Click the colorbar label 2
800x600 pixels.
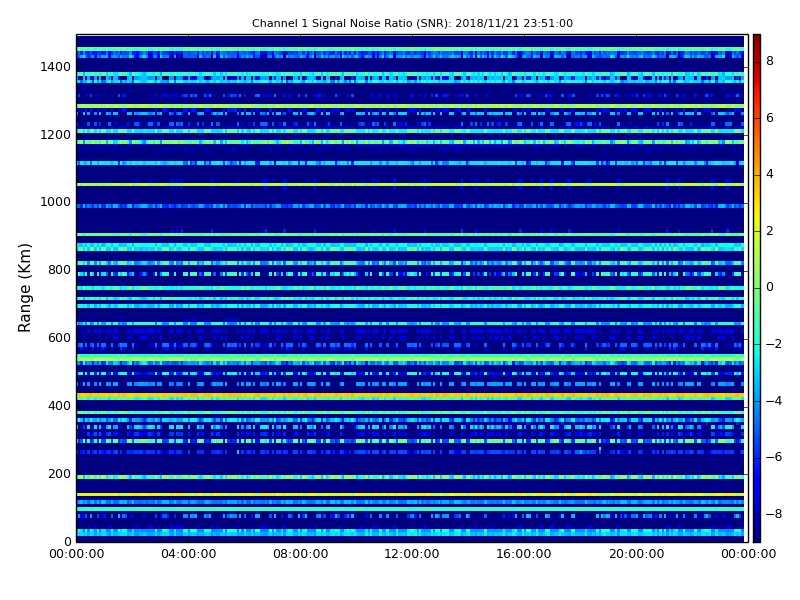(770, 231)
